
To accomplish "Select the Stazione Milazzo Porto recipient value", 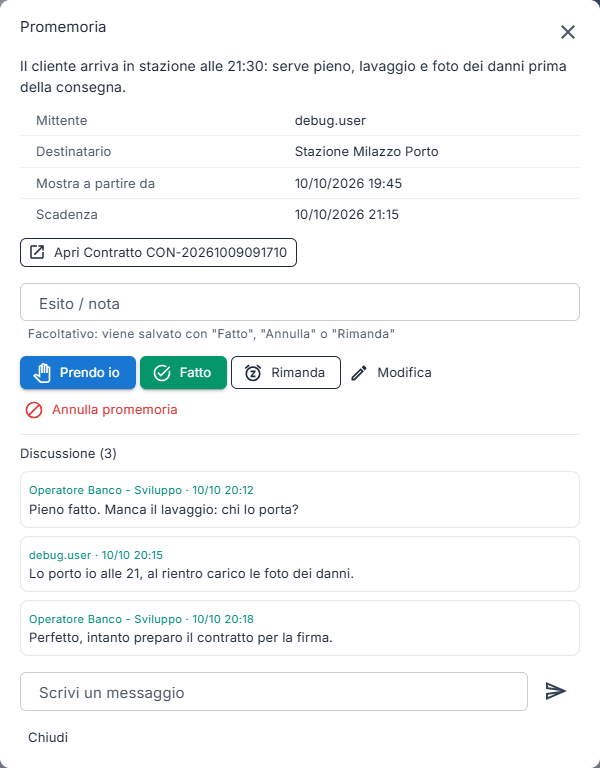I will click(x=366, y=152).
